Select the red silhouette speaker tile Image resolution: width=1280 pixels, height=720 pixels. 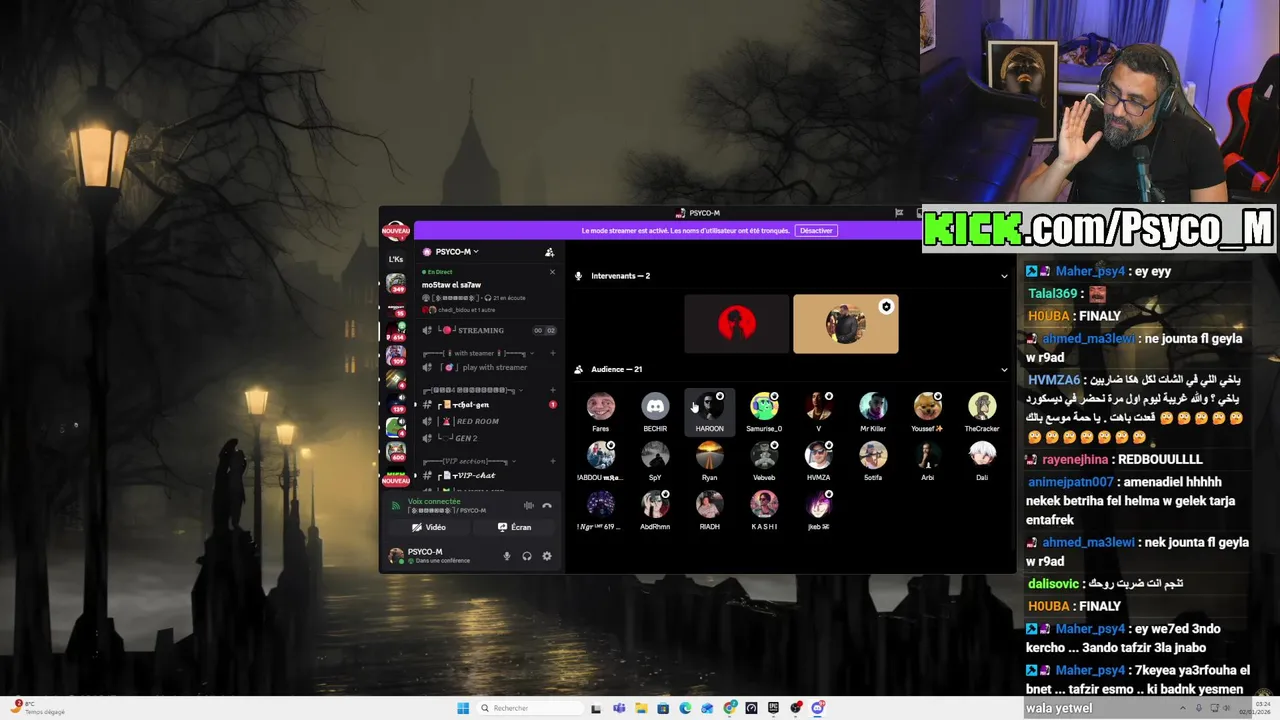coord(737,324)
